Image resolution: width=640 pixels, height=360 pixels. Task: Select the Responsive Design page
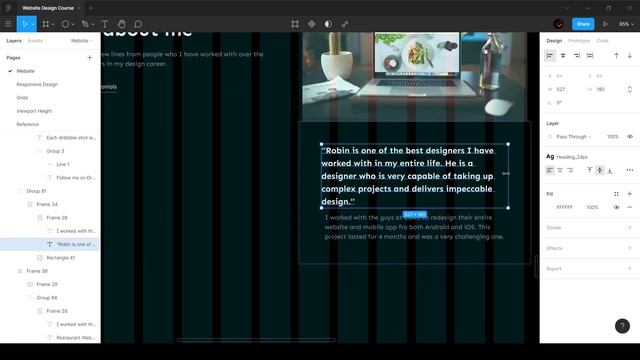(x=37, y=84)
